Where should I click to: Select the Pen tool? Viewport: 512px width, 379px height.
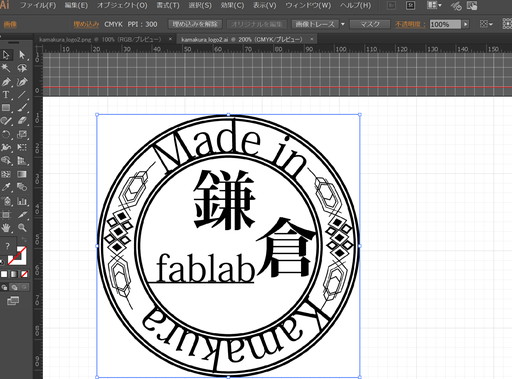click(x=6, y=82)
